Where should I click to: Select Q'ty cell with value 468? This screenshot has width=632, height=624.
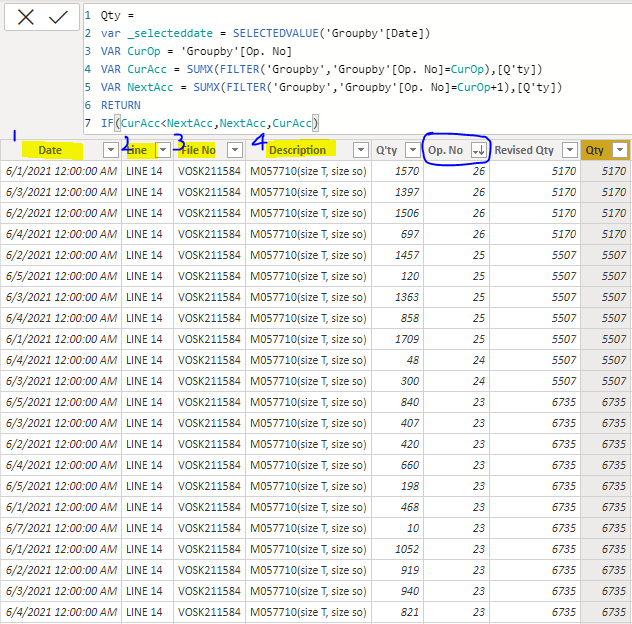point(397,507)
